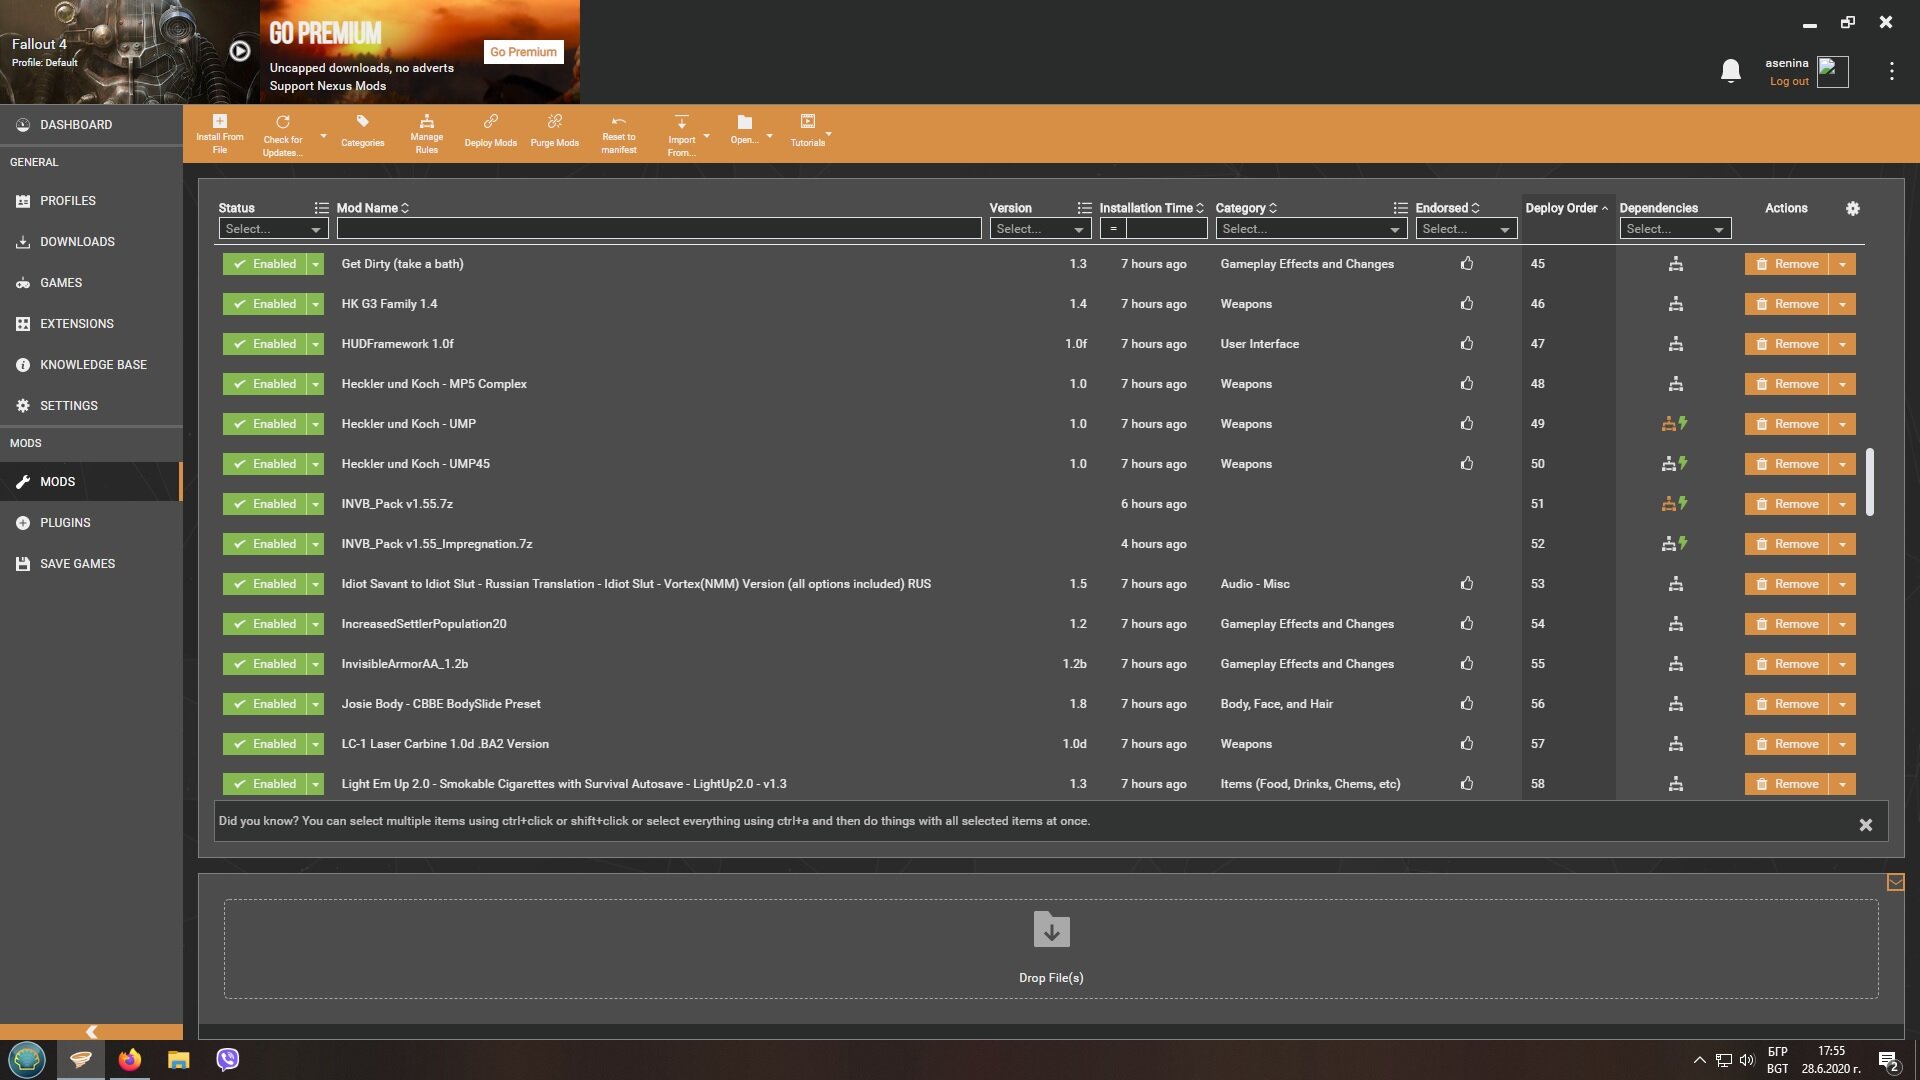Check for mod updates
Viewport: 1920px width, 1080px height.
pyautogui.click(x=283, y=134)
